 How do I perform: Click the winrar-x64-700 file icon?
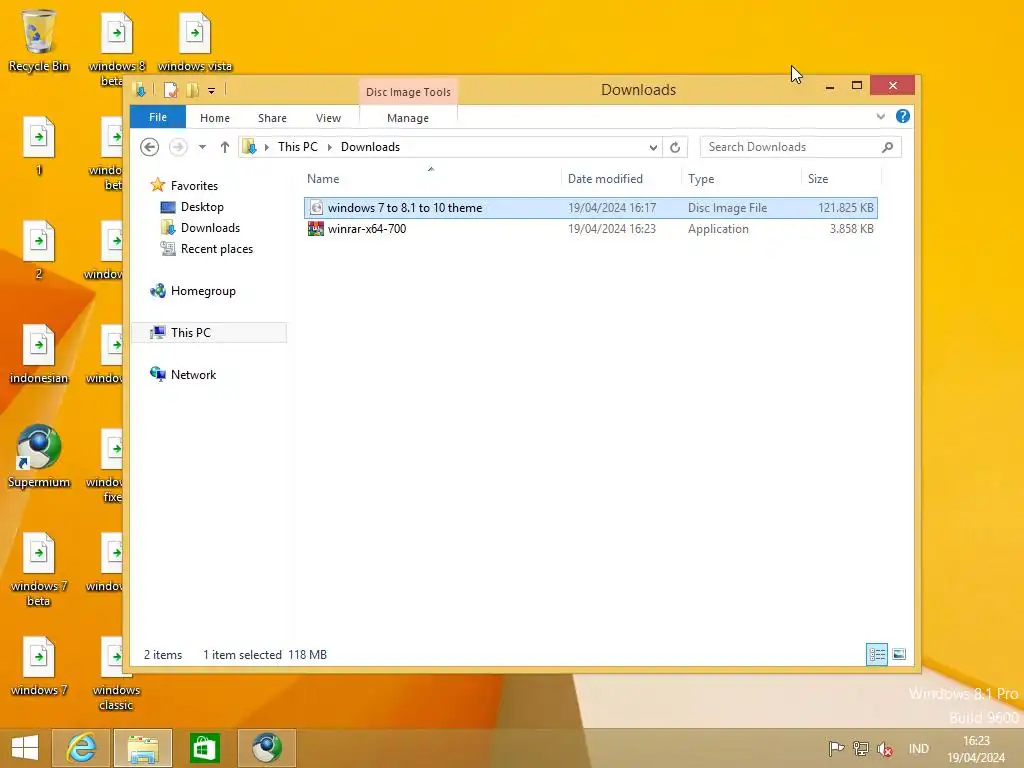[316, 229]
